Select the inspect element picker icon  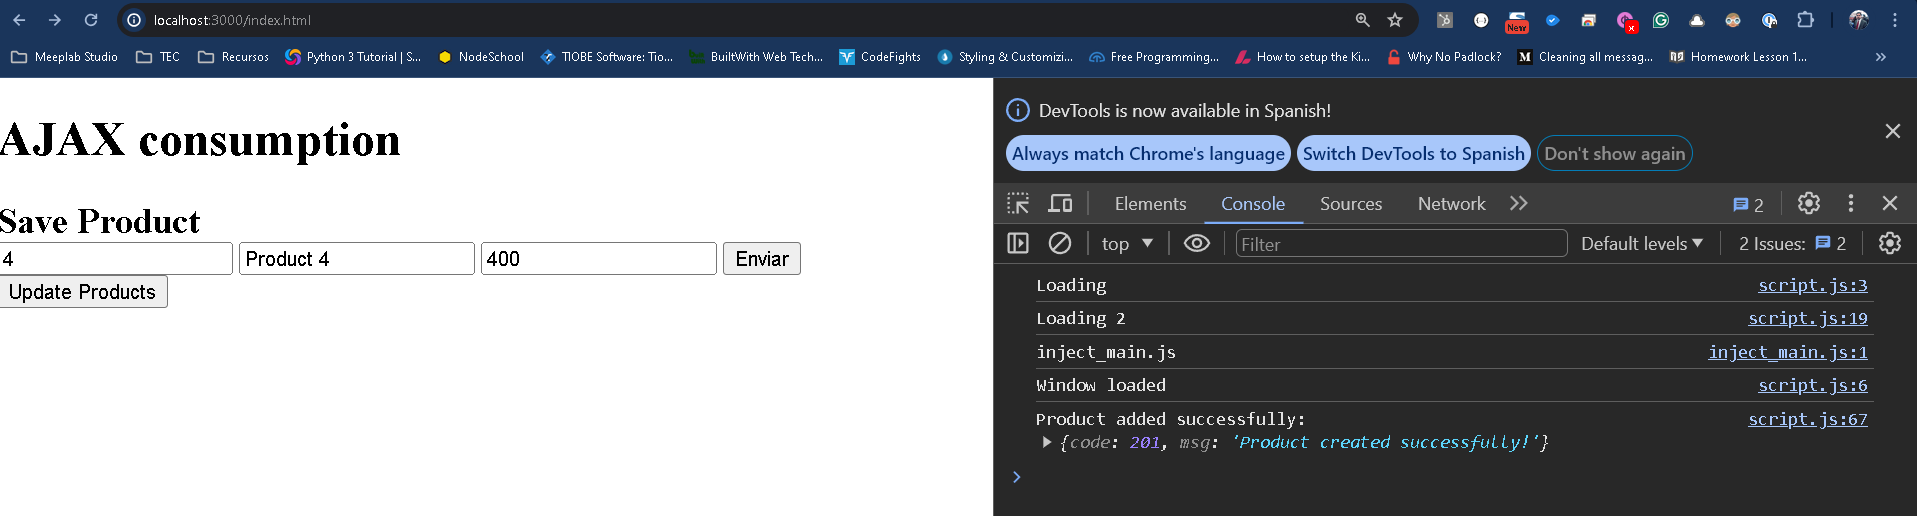(1018, 204)
